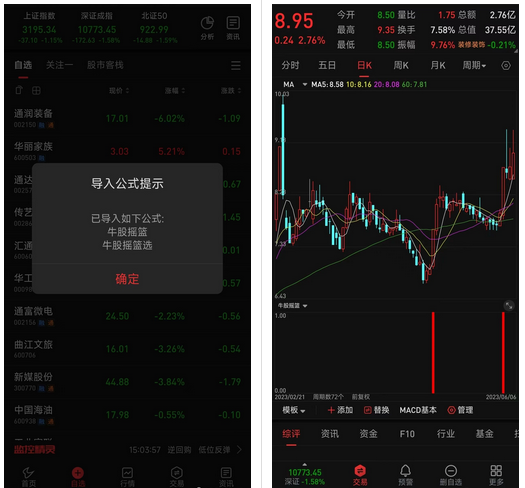This screenshot has width=525, height=488.
Task: Go to 首页 in bottom navigation
Action: [28, 477]
